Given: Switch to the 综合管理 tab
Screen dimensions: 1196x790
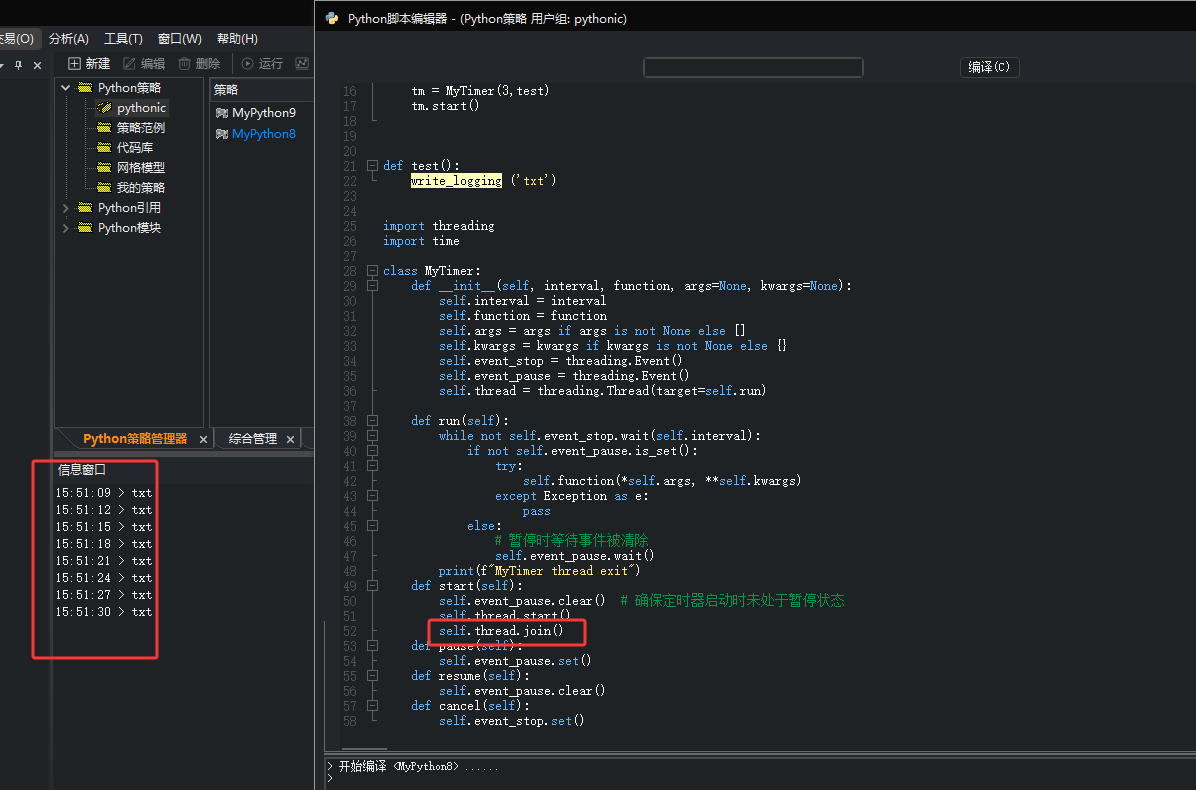Looking at the screenshot, I should pos(252,438).
